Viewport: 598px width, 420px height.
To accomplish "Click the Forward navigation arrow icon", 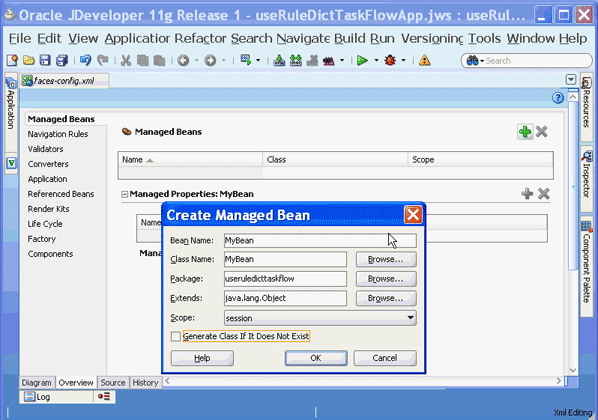I will [x=210, y=60].
